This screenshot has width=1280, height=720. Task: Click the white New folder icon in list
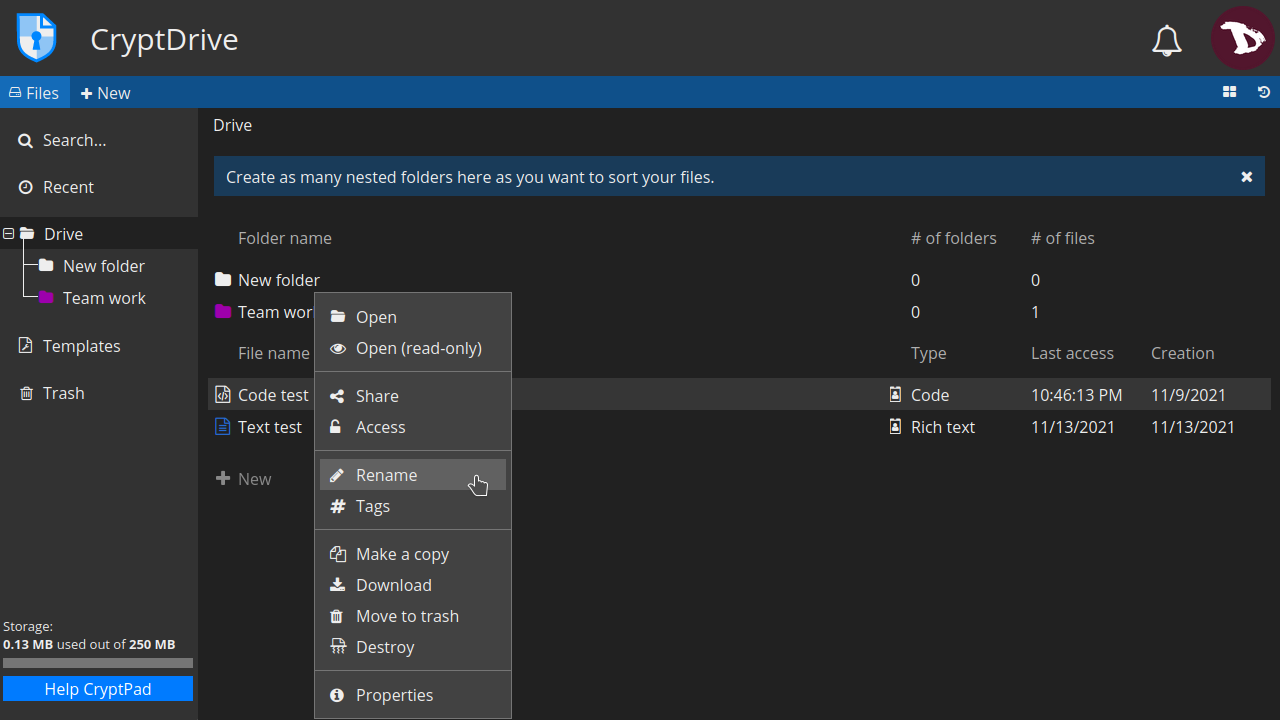(223, 280)
